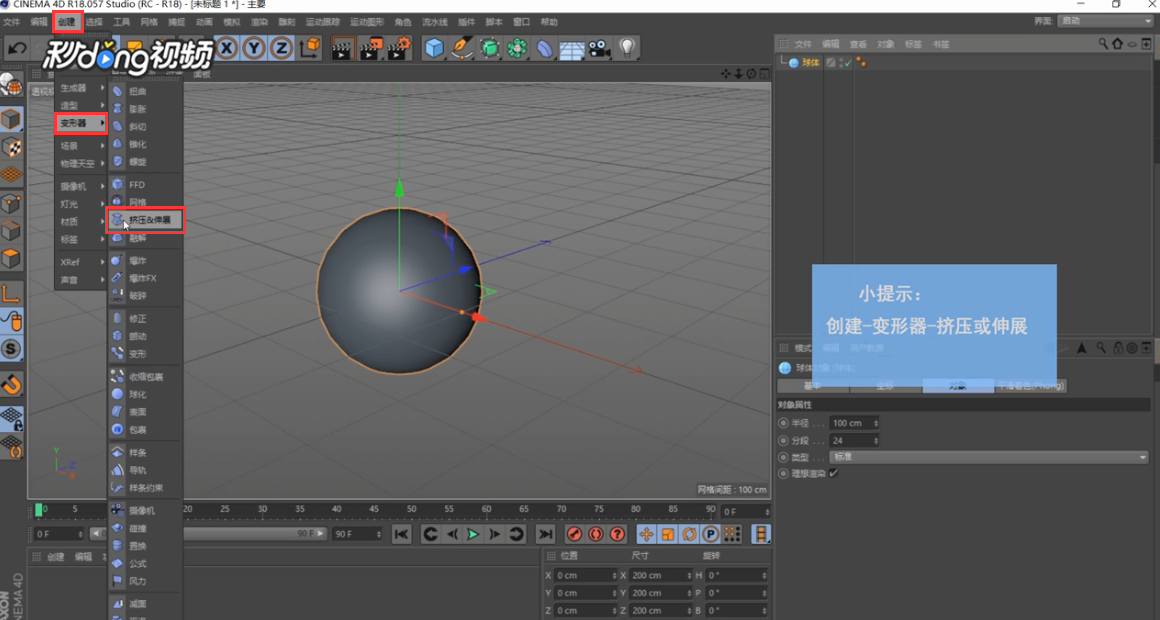
Task: Toggle the 球体 green enable checkmark
Action: (x=848, y=63)
